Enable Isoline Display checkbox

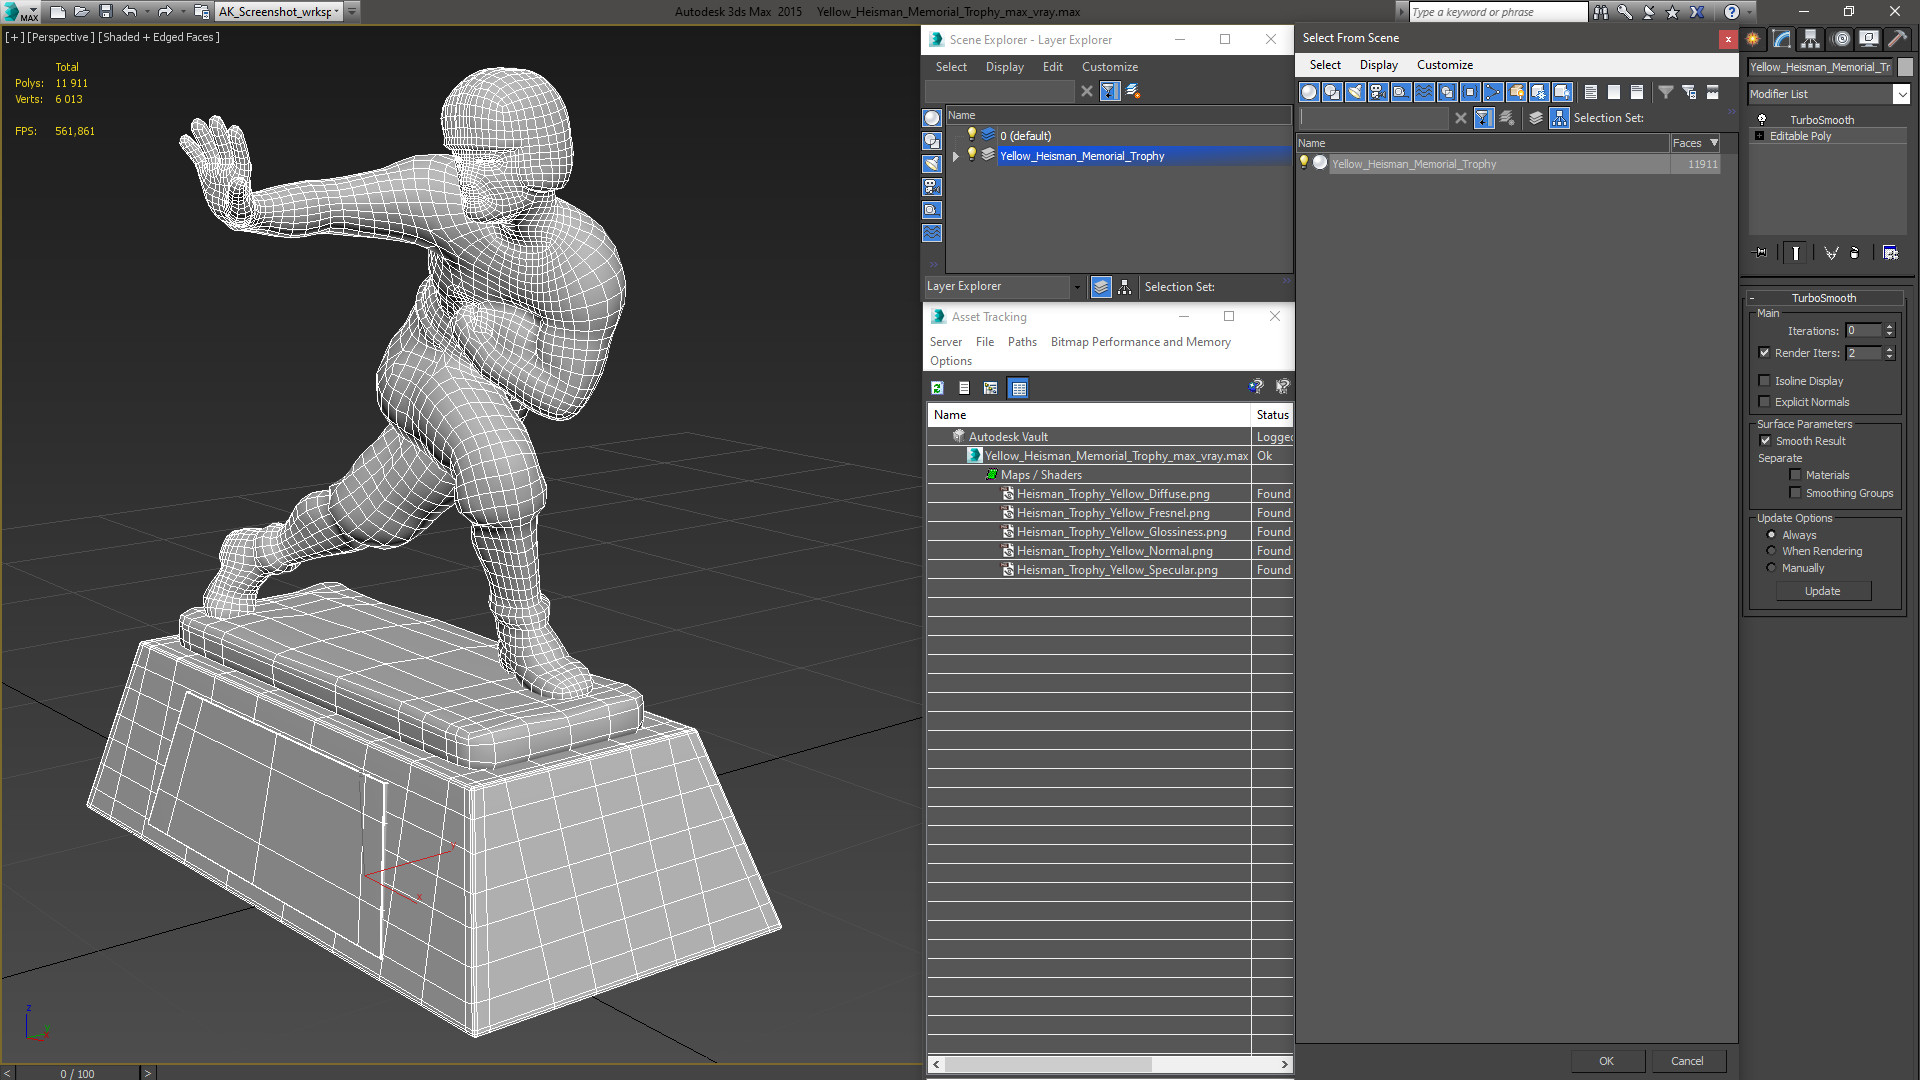tap(1764, 381)
